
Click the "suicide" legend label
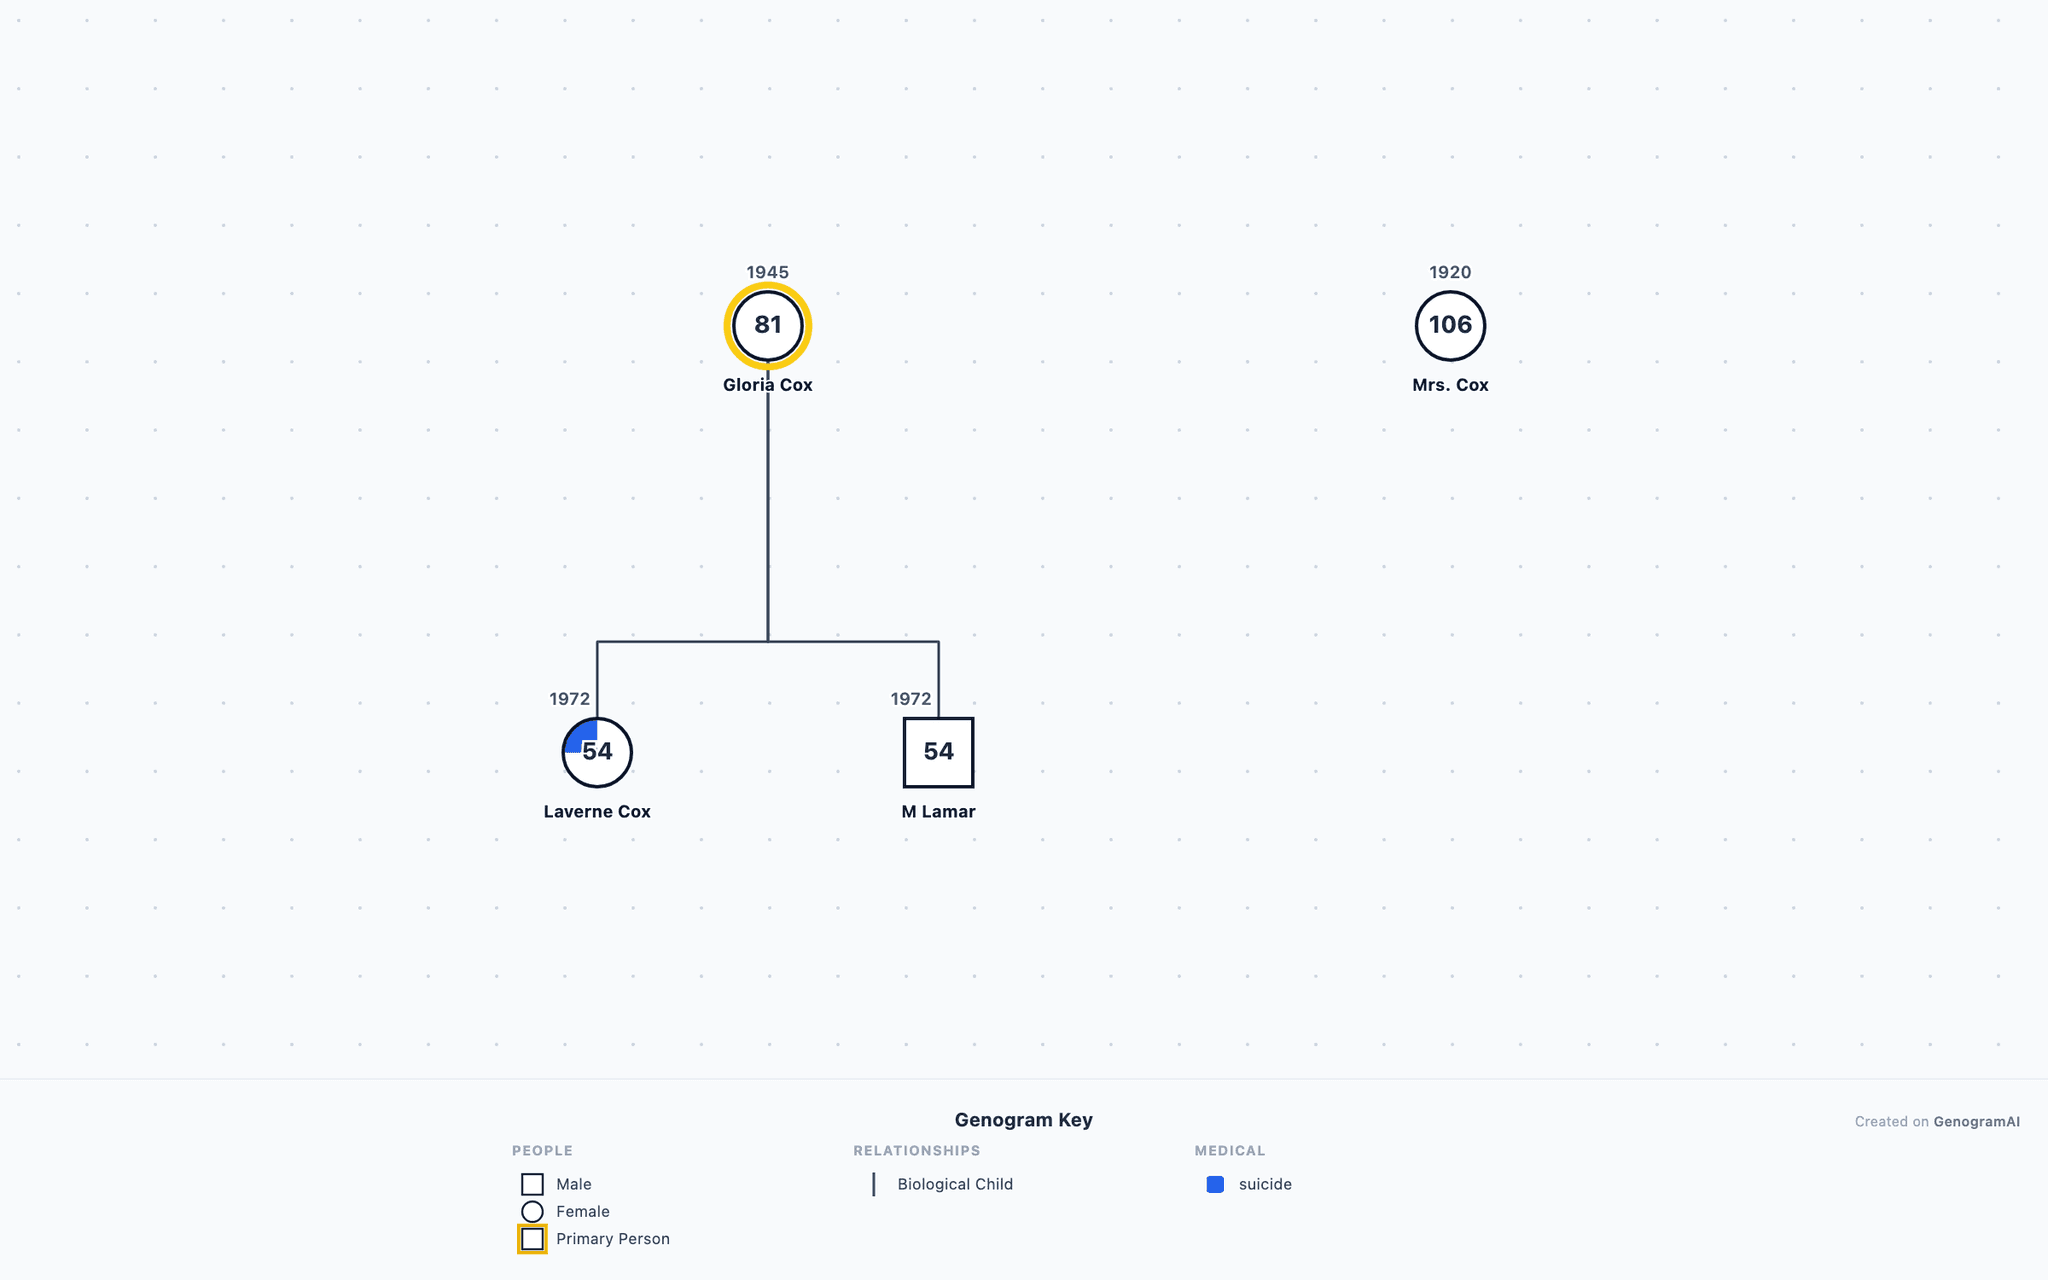1265,1184
